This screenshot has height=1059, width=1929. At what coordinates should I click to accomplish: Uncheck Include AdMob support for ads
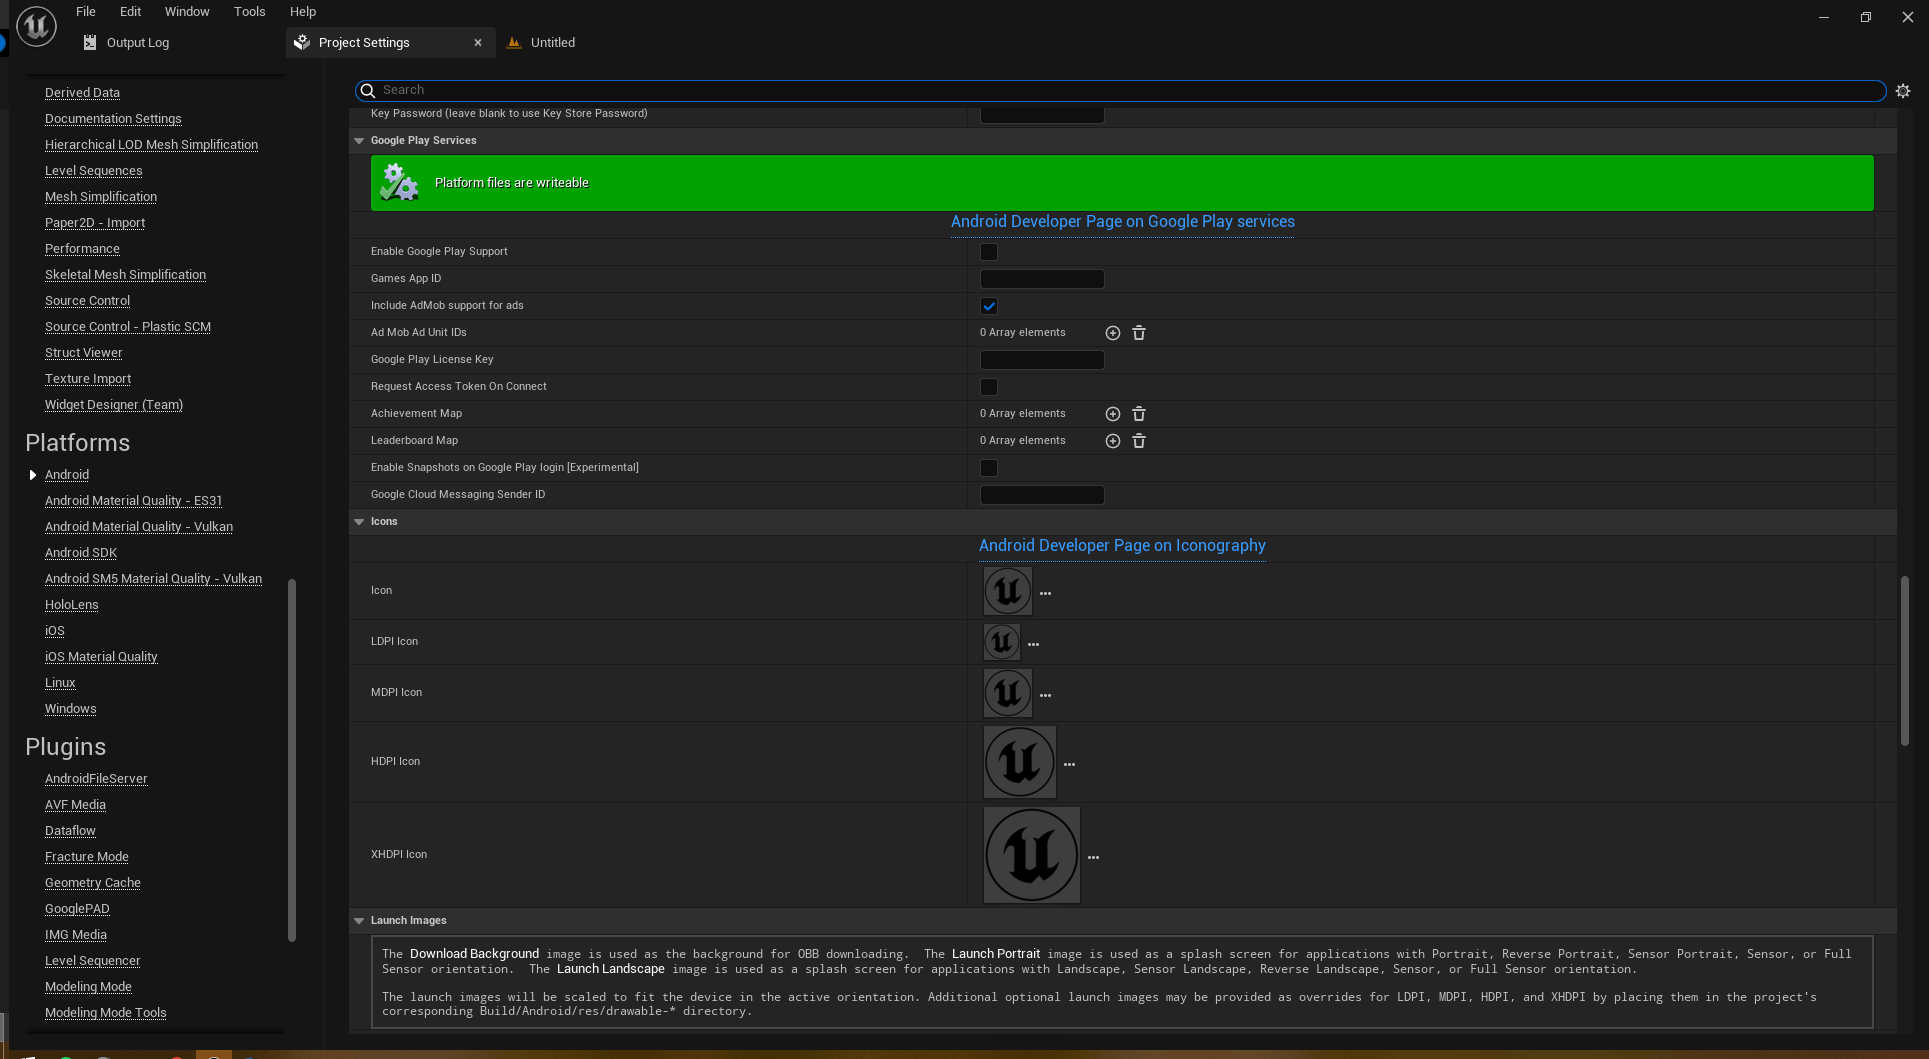coord(989,306)
